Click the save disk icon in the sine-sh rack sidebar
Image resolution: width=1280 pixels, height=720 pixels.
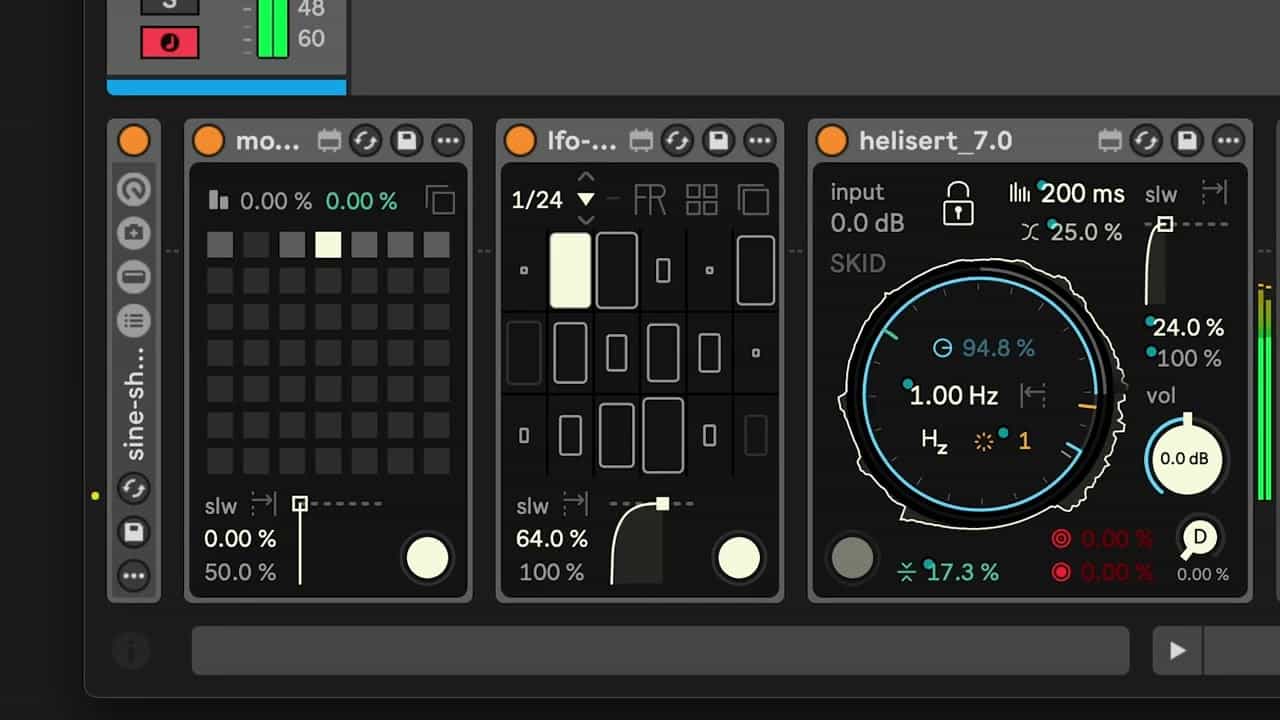point(134,532)
